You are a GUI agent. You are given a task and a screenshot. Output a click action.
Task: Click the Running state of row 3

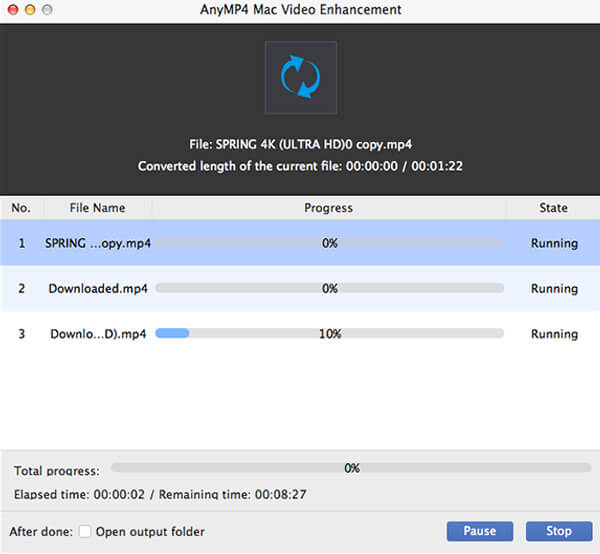554,334
